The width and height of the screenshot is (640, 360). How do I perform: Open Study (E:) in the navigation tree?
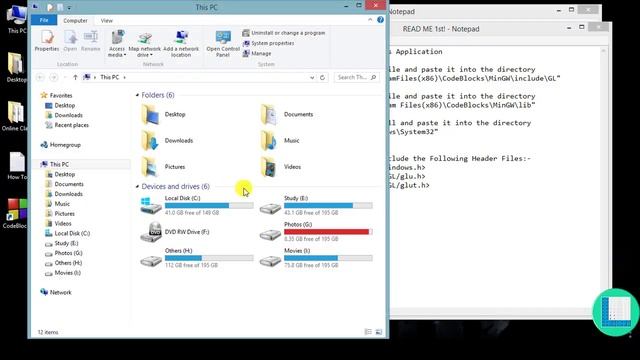(66, 243)
